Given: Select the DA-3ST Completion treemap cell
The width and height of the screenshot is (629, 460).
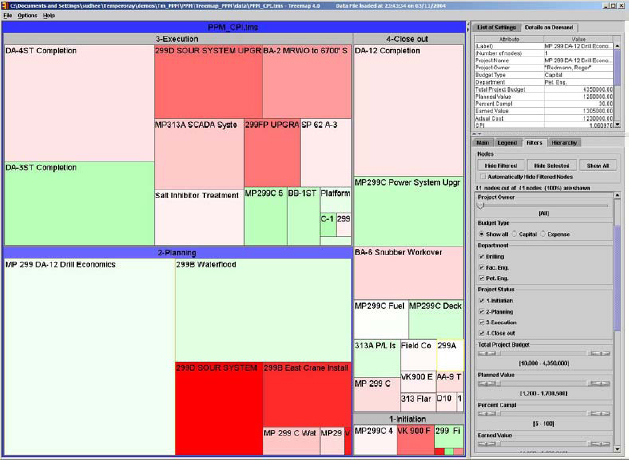Looking at the screenshot, I should (x=79, y=203).
